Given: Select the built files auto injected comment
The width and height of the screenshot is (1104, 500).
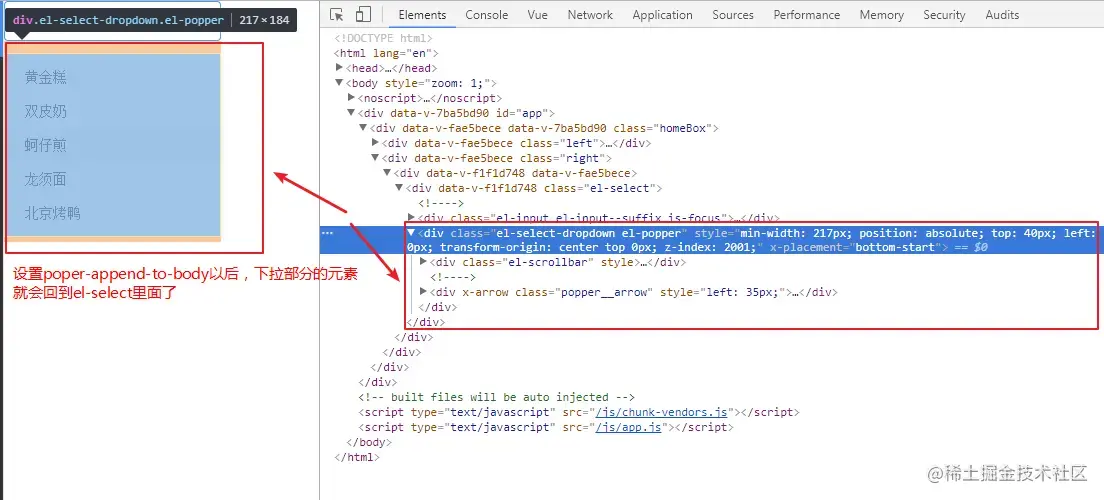Looking at the screenshot, I should [496, 397].
